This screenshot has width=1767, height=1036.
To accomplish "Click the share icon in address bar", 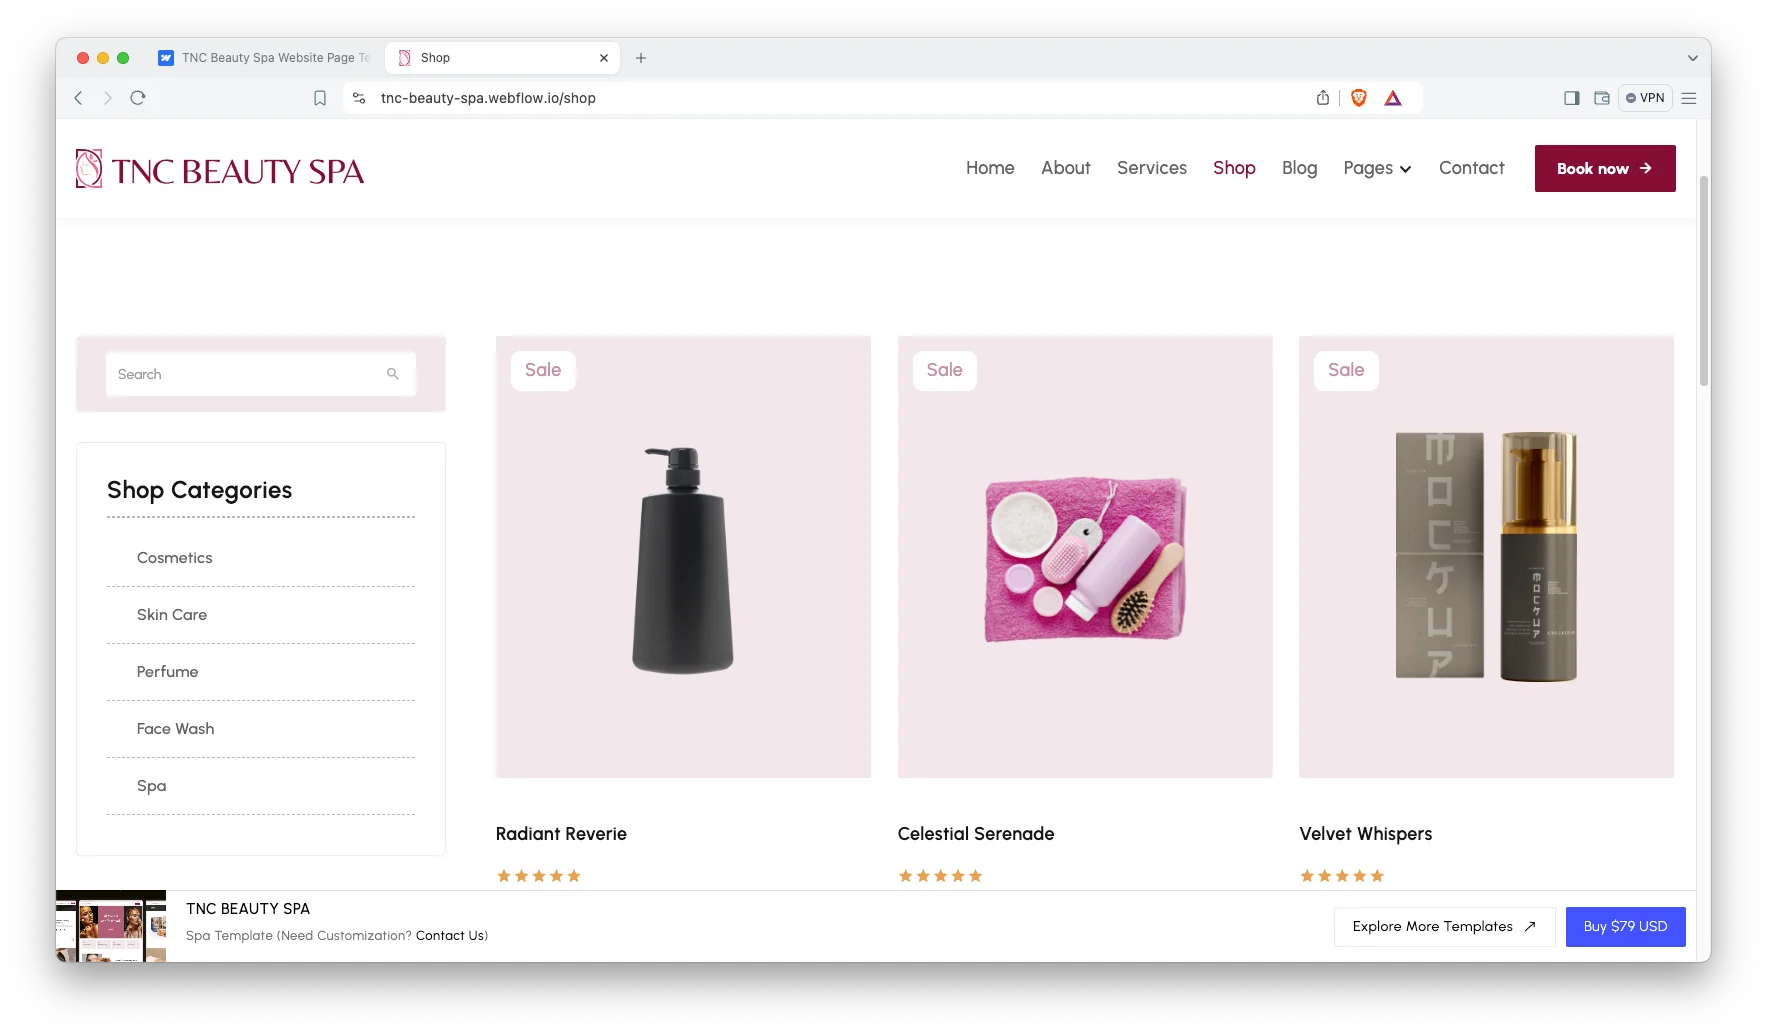I will [x=1323, y=98].
